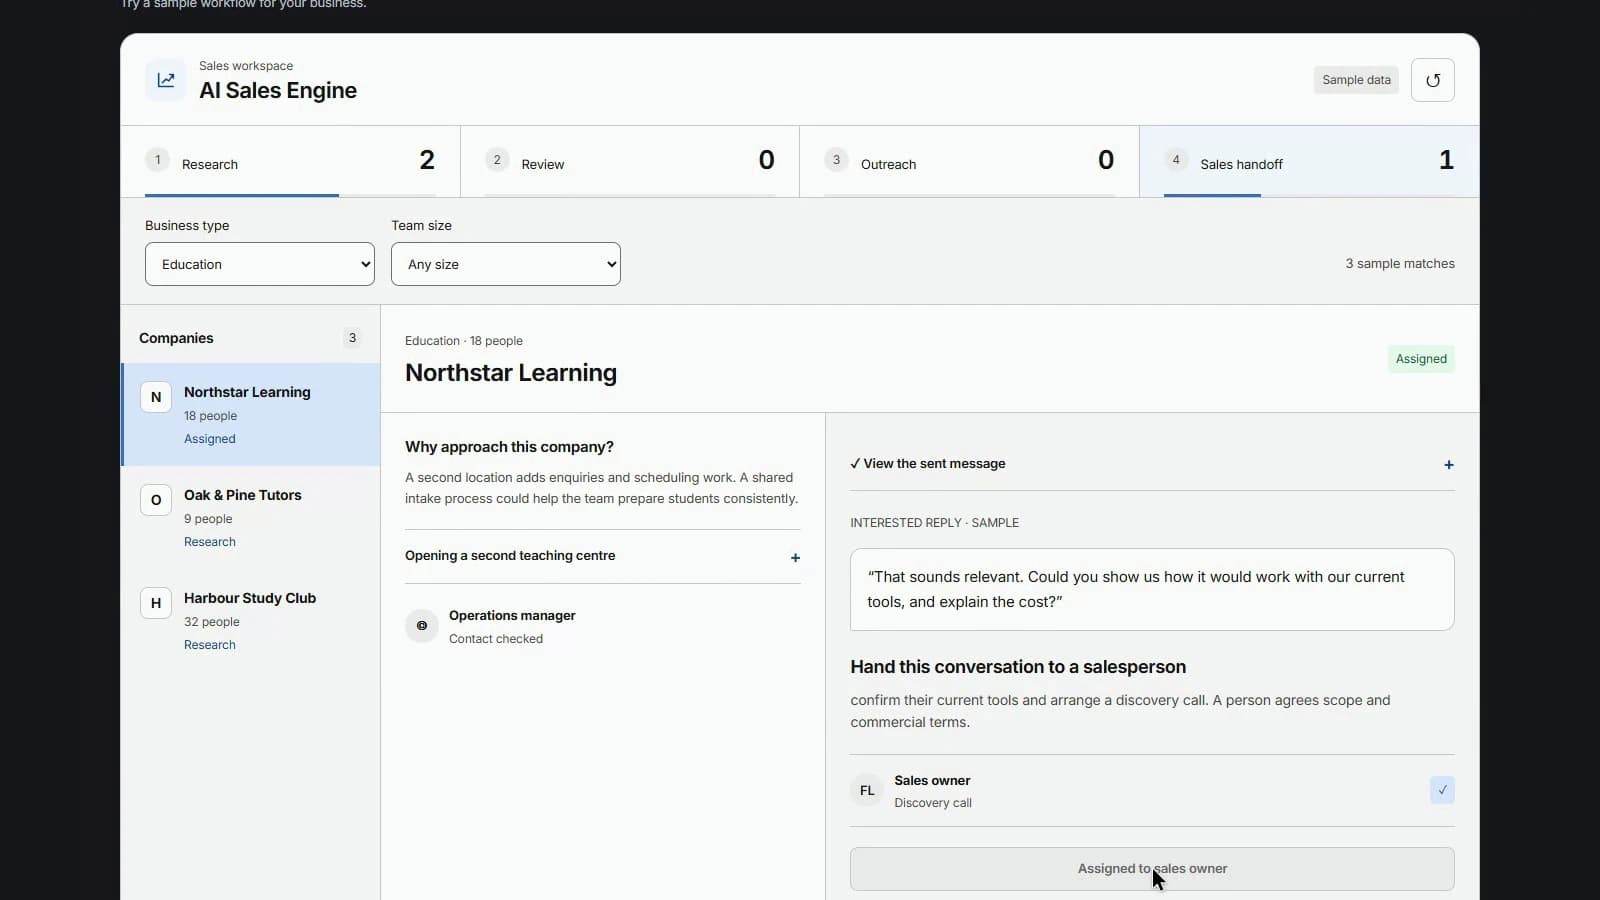Viewport: 1600px width, 900px height.
Task: Click the 'Sales workspace' label
Action: [246, 66]
